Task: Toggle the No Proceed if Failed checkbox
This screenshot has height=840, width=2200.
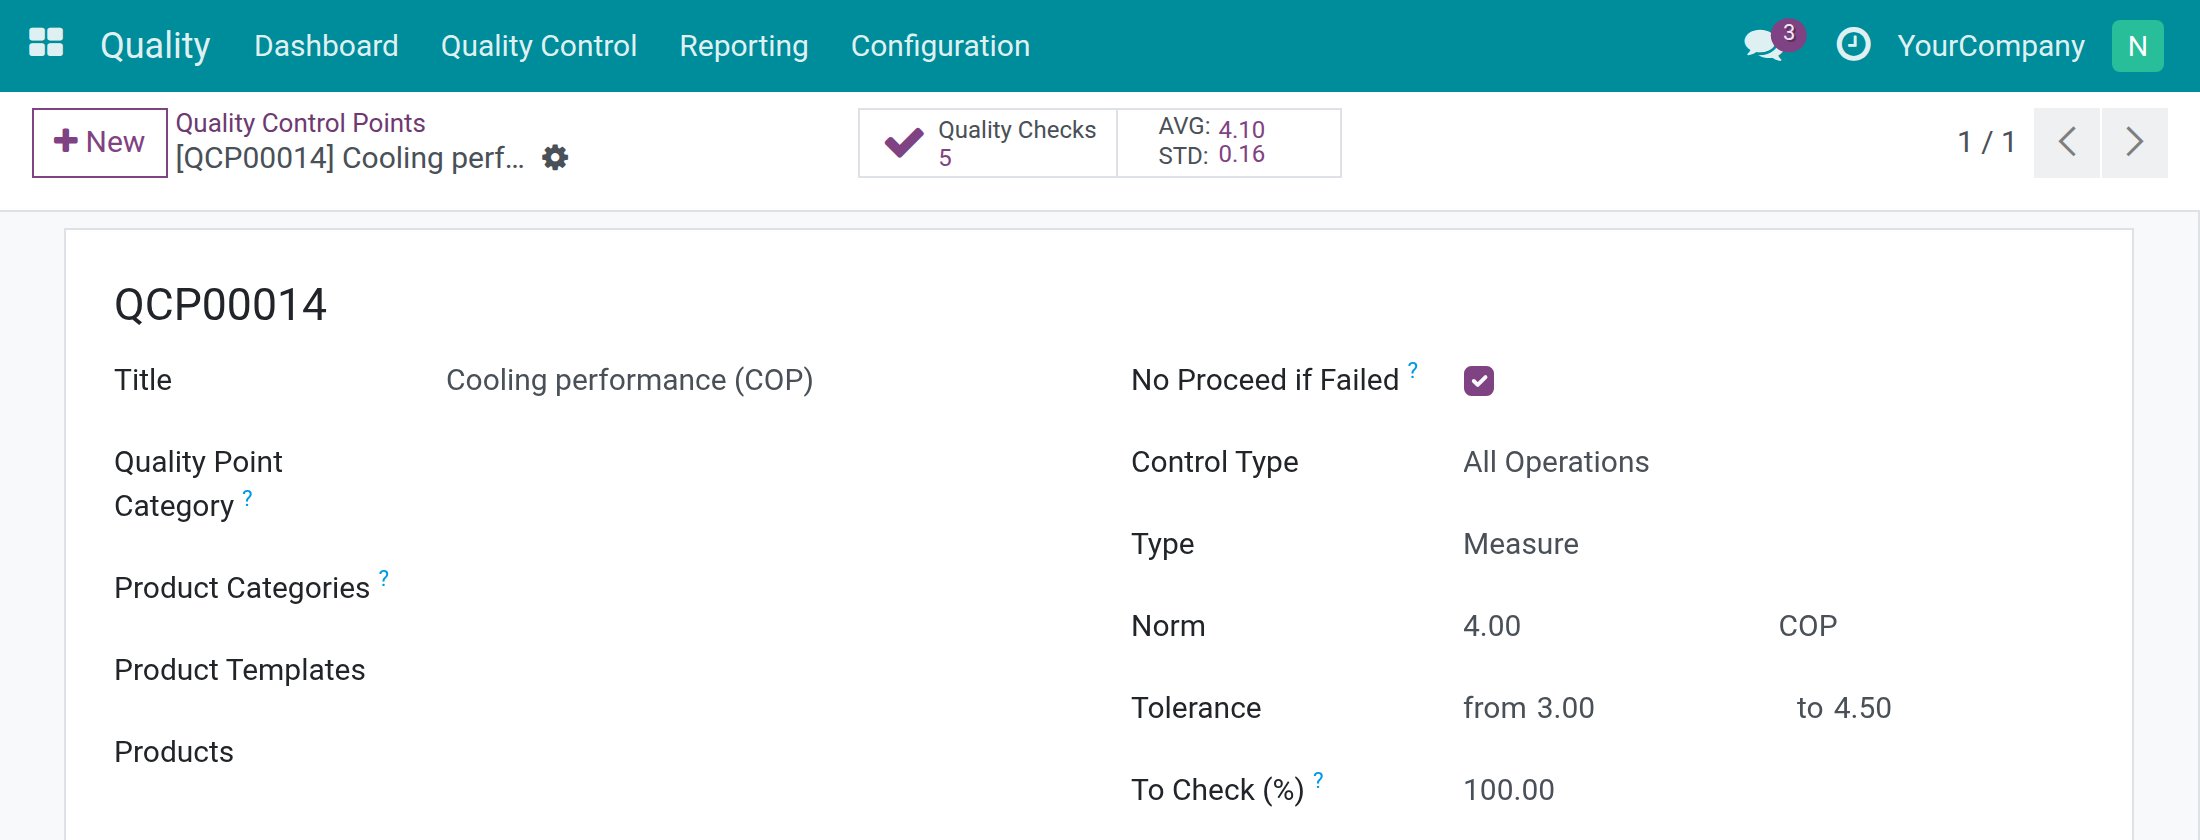Action: pos(1479,380)
